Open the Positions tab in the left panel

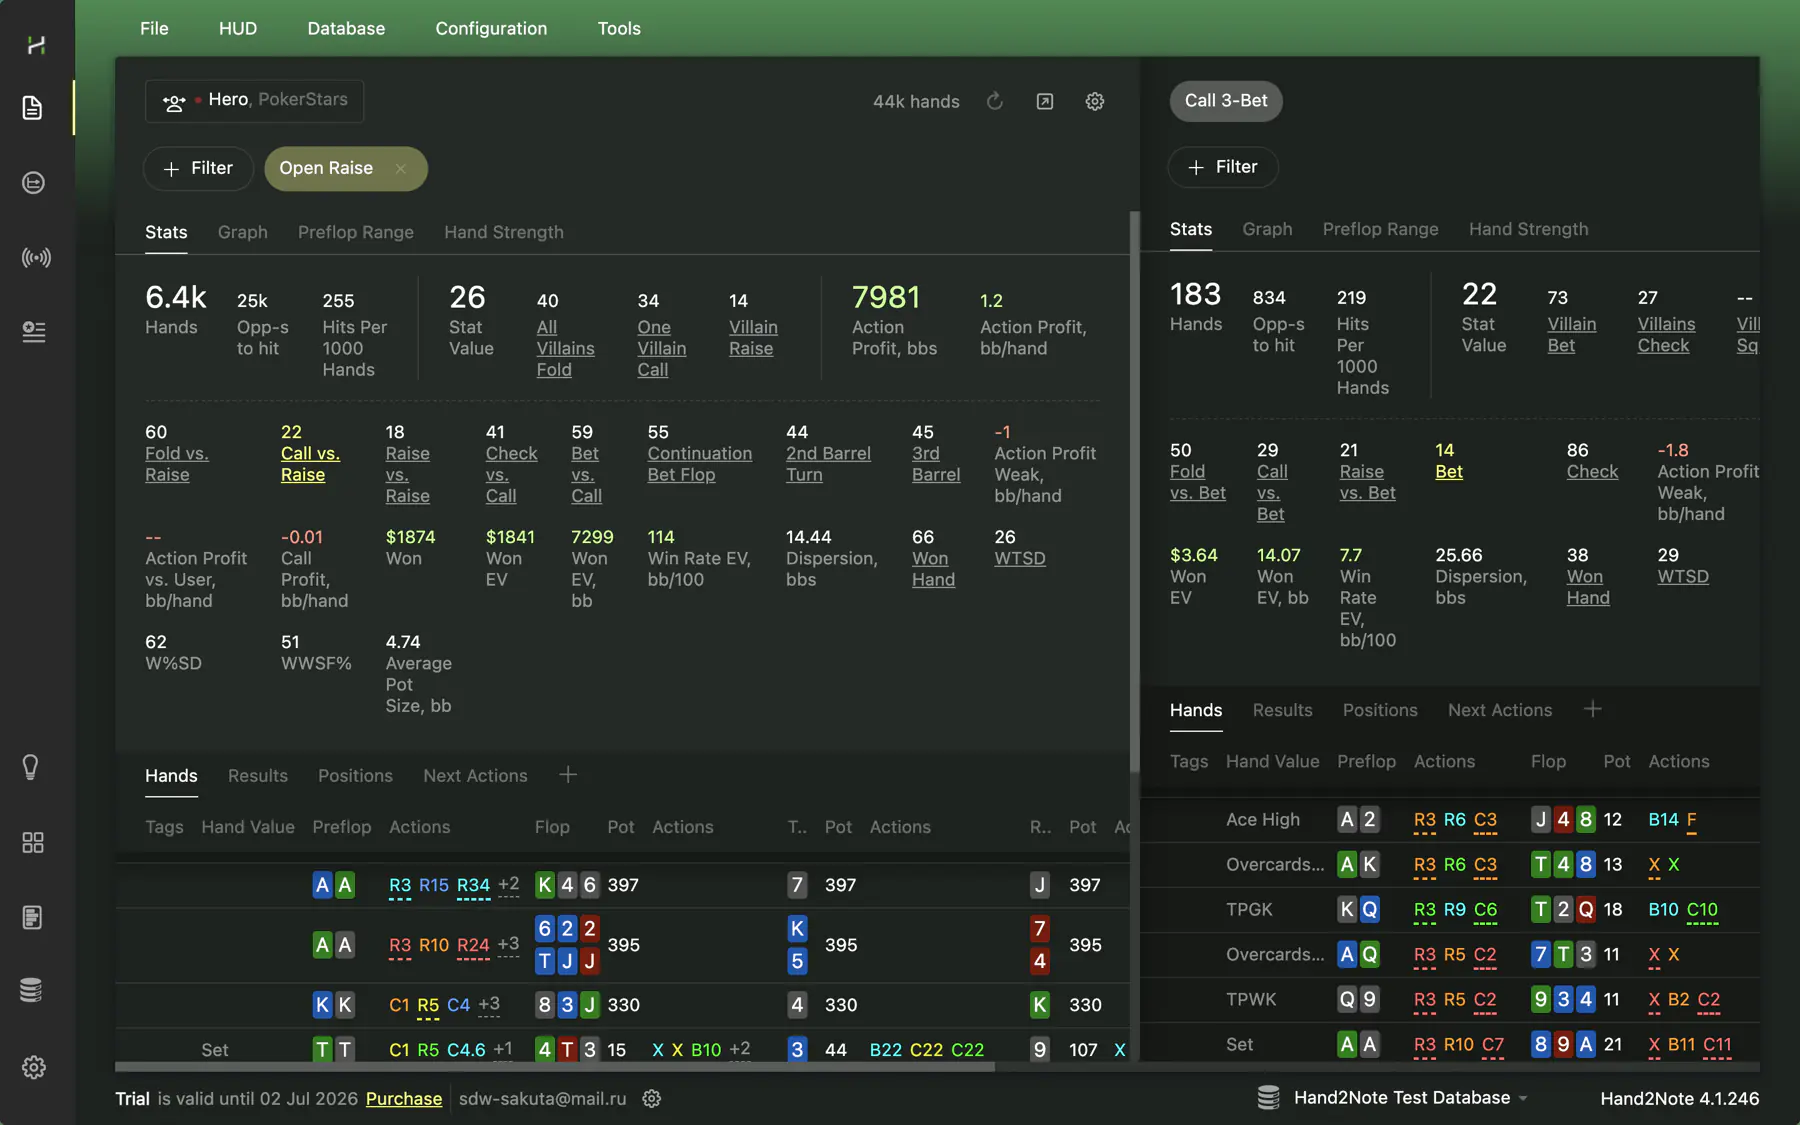pos(355,776)
